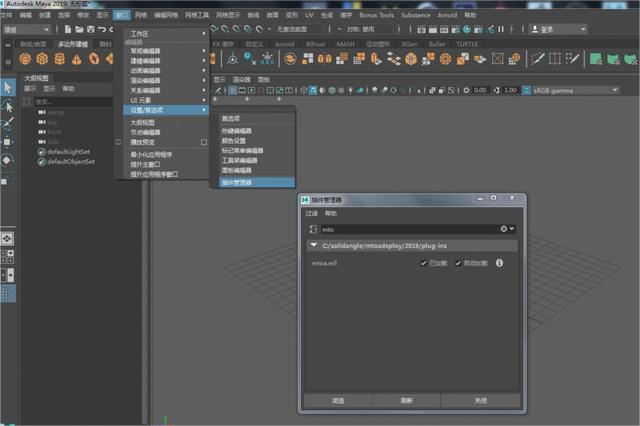This screenshot has width=640, height=426.
Task: Create a polygon cube from shelf
Action: coord(42,59)
